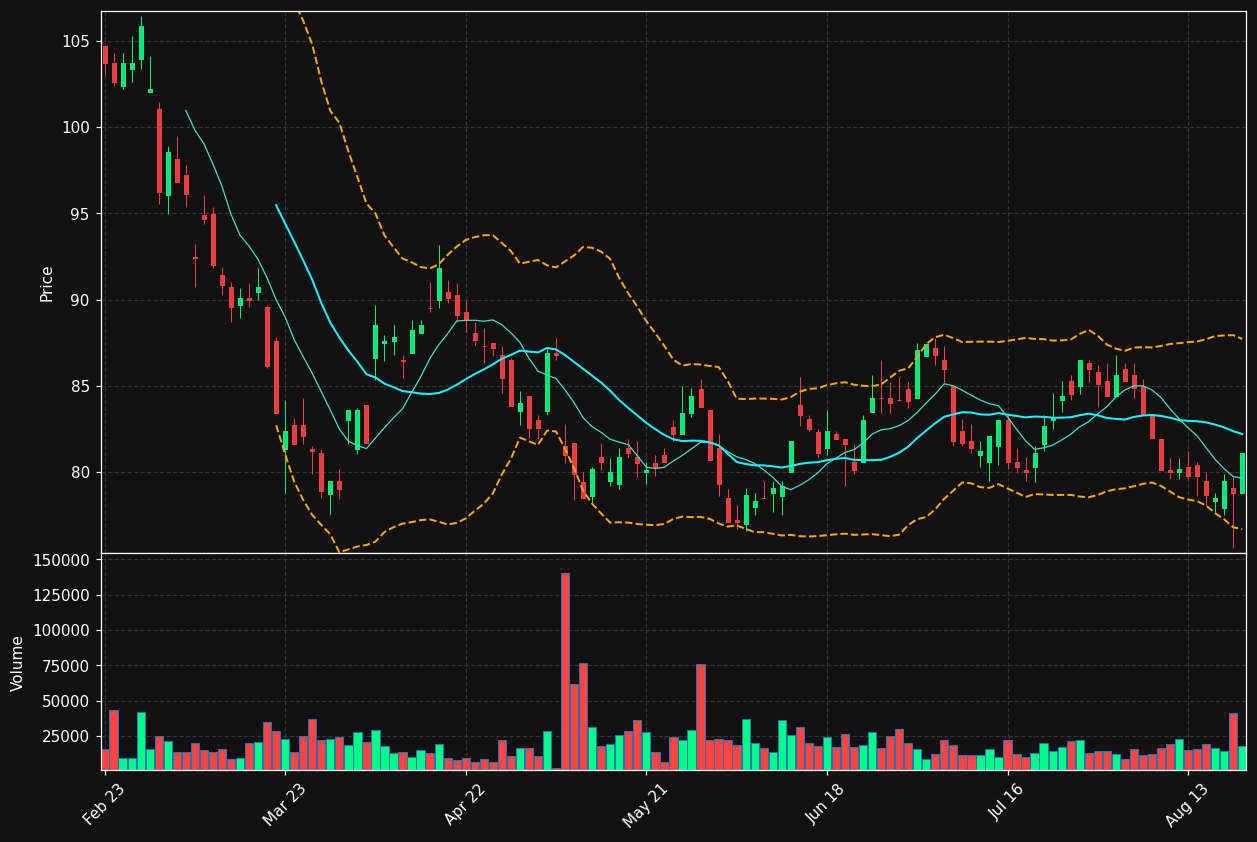
Task: Click the May 21 date label
Action: pos(646,804)
